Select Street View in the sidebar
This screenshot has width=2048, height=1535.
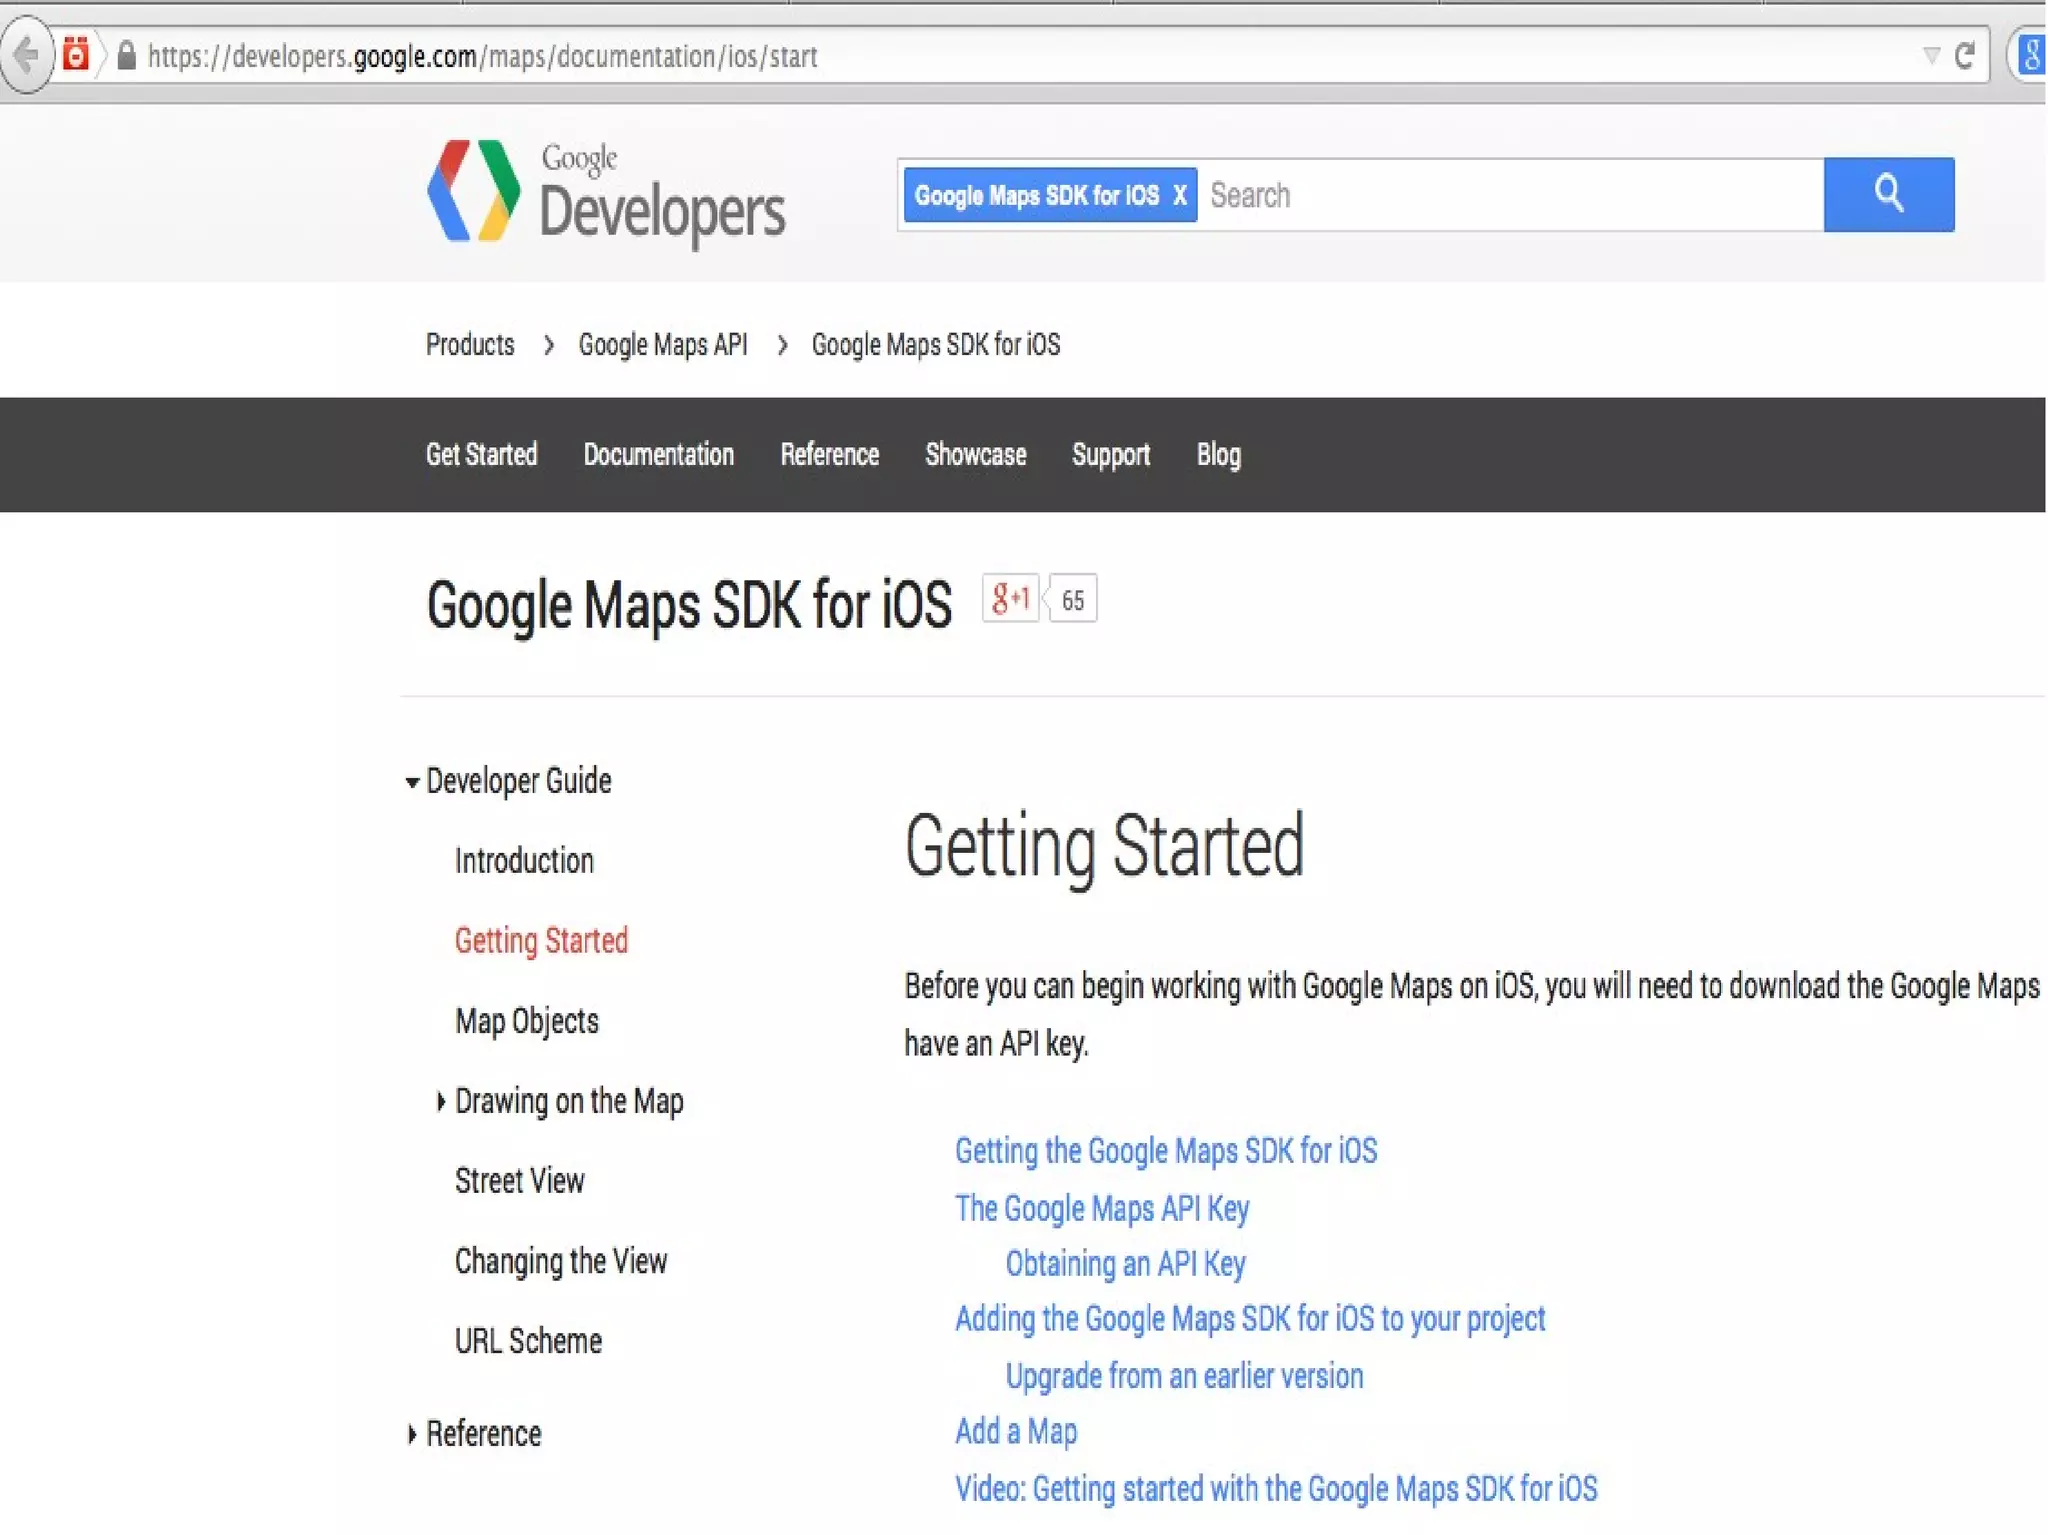point(519,1181)
